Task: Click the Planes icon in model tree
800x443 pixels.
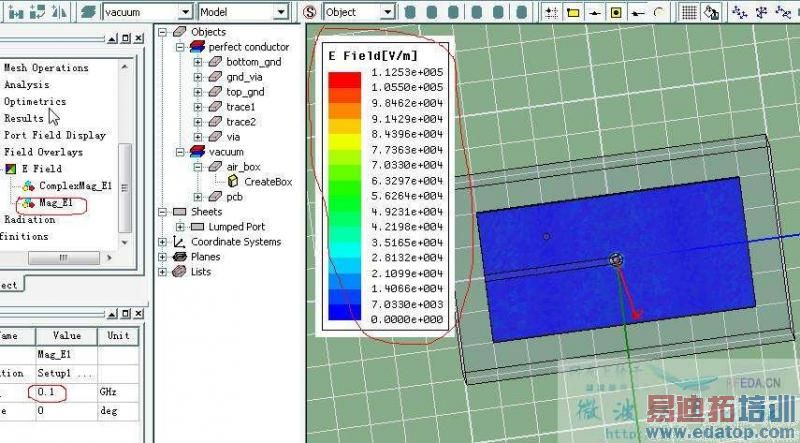Action: tap(180, 257)
